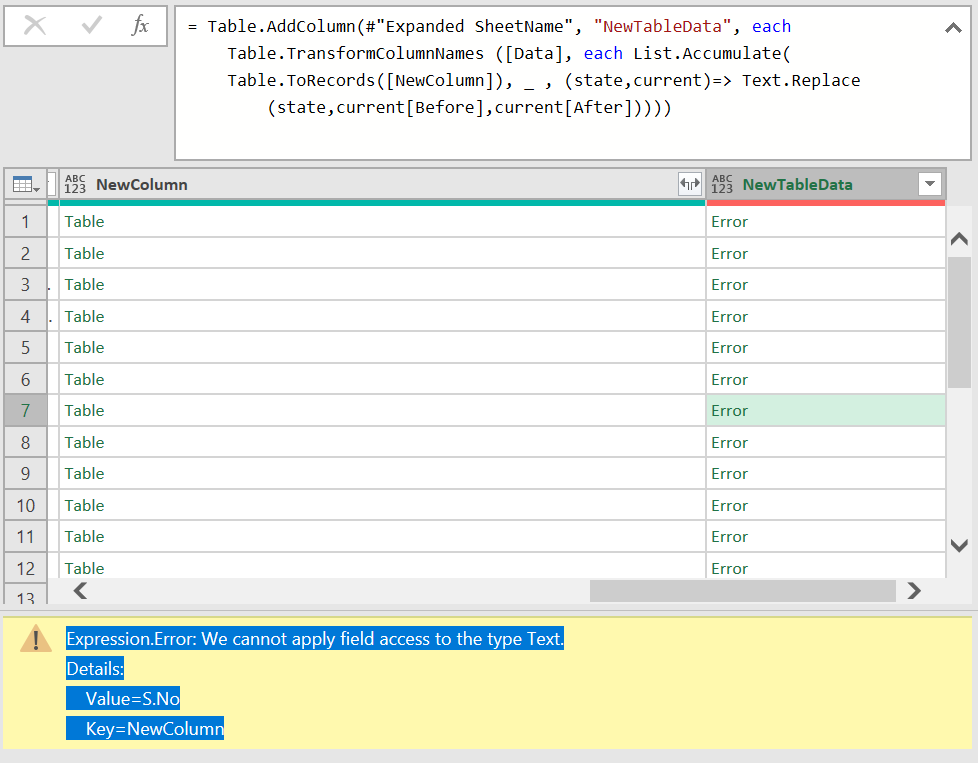Click the Expression.Error message line

pos(315,639)
